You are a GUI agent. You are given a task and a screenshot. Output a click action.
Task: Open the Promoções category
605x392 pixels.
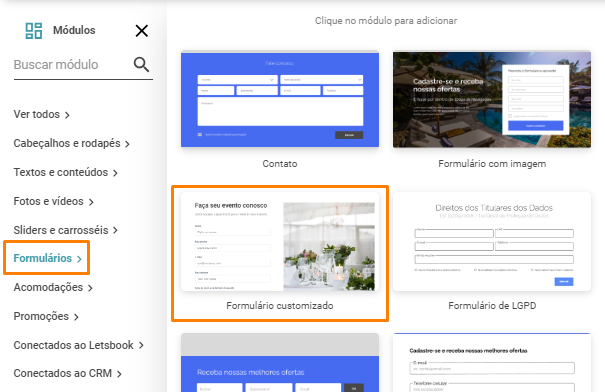tap(46, 316)
